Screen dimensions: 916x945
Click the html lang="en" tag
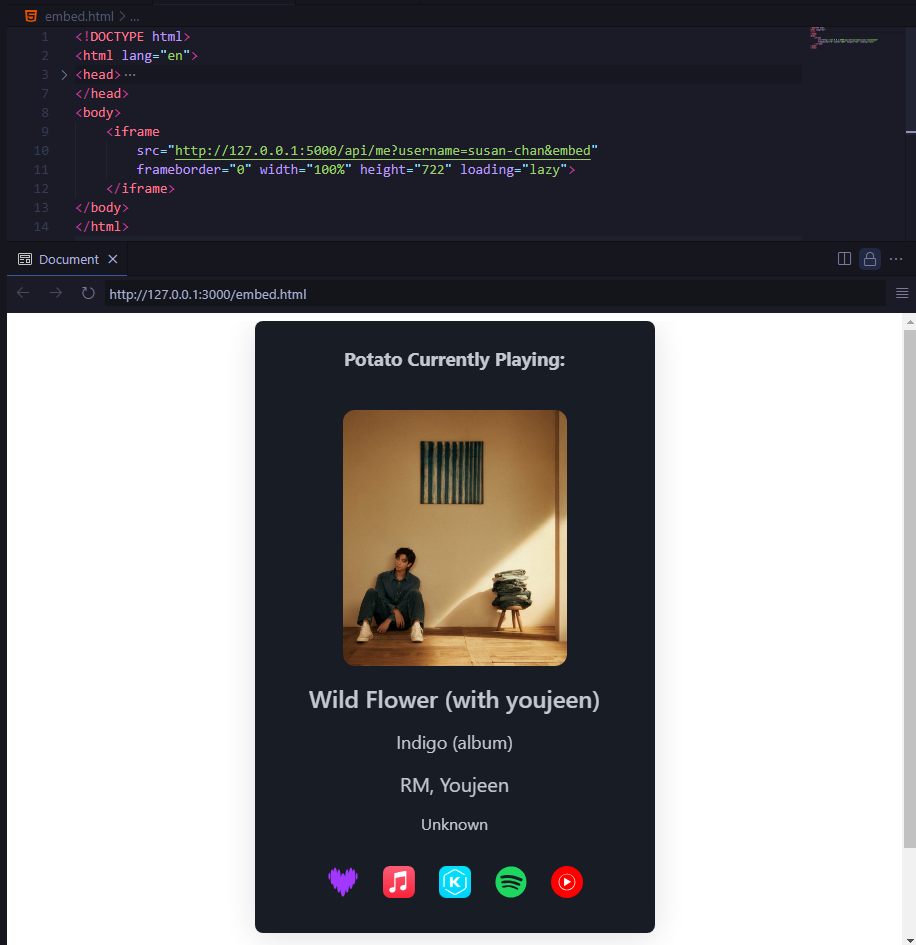(137, 56)
